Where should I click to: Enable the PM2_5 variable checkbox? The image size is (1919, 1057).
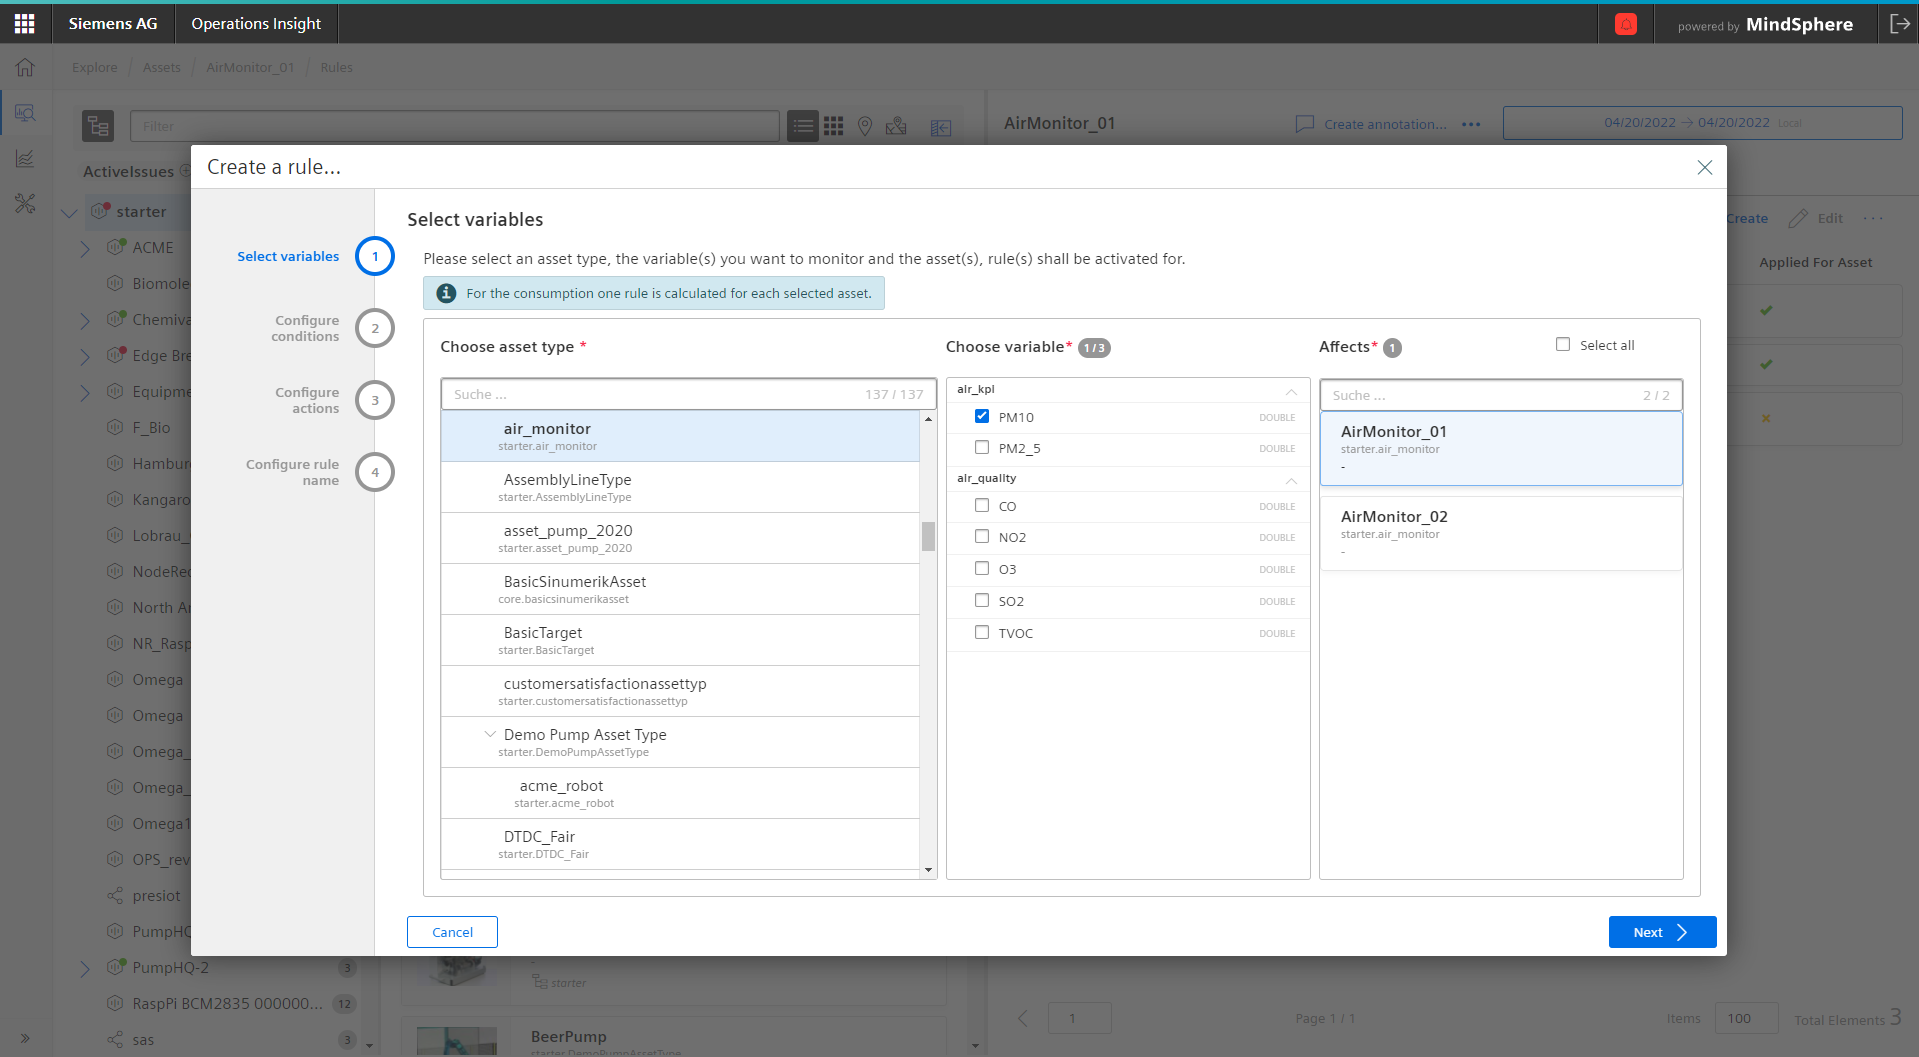(982, 448)
